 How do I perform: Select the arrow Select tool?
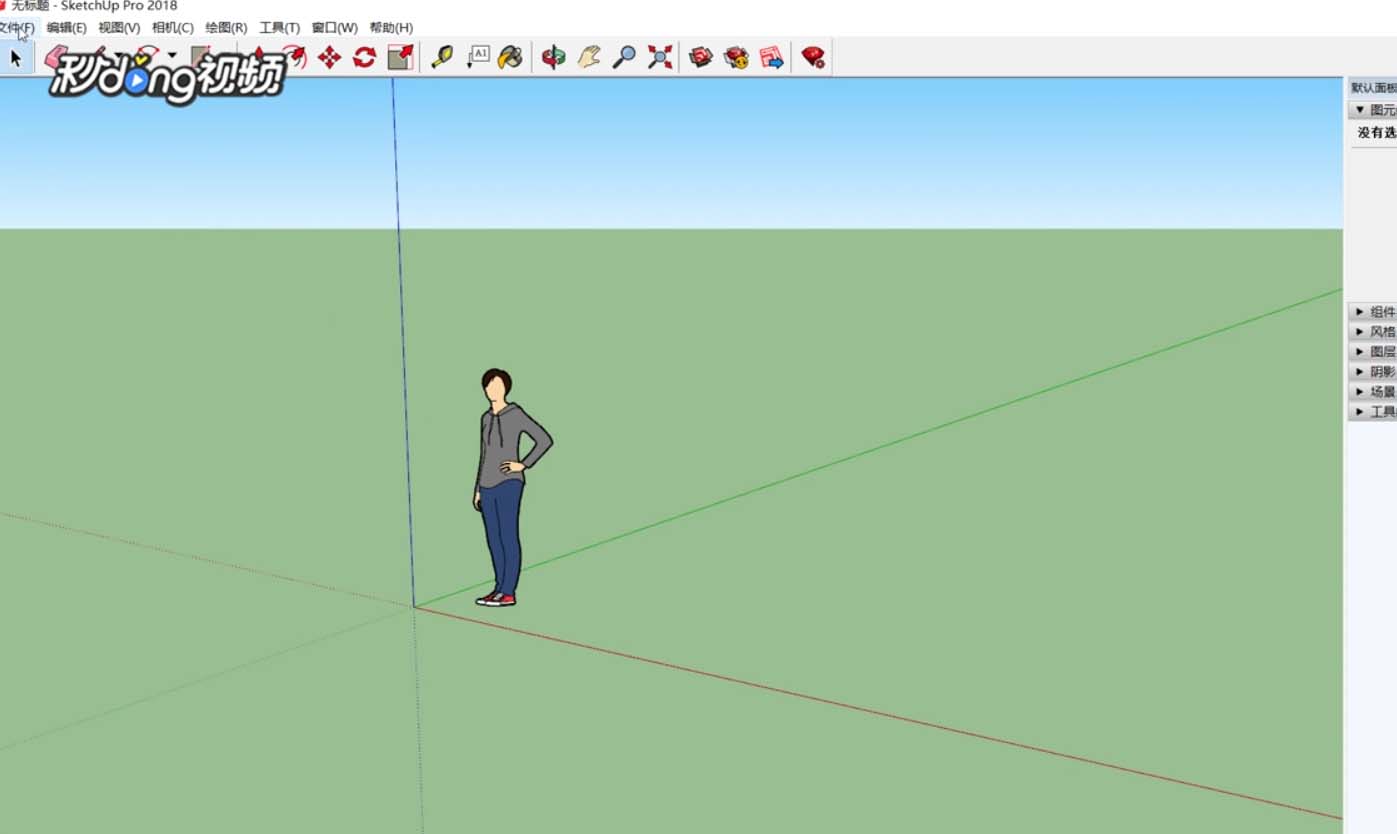(x=16, y=58)
